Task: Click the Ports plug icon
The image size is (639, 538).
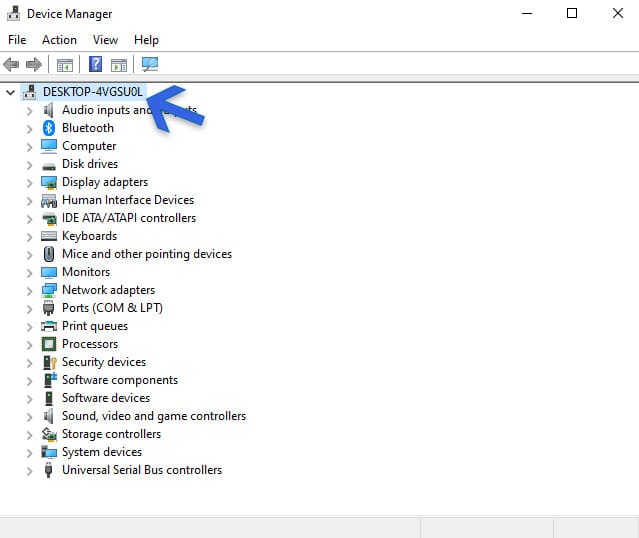Action: (48, 308)
